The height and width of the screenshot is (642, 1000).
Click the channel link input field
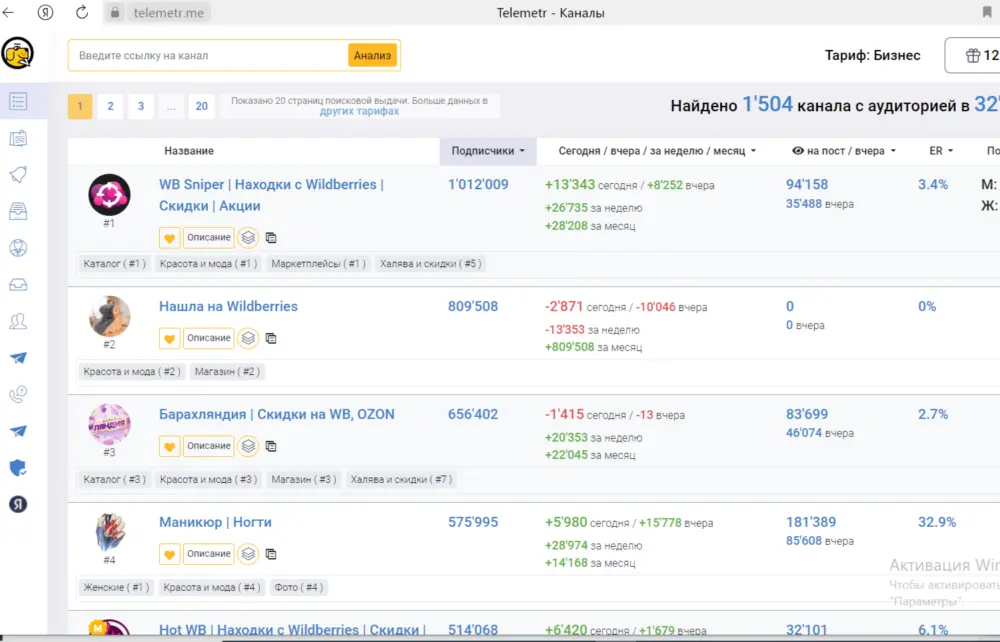click(209, 55)
